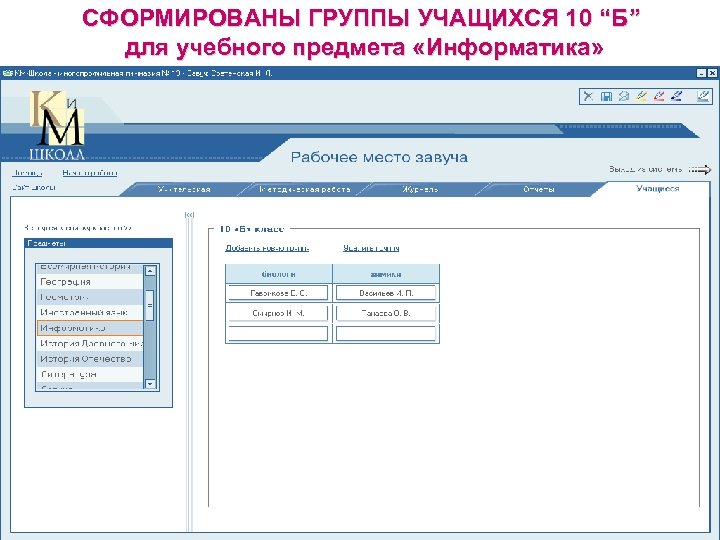Click the subjects list scroll-down arrow
This screenshot has width=720, height=540.
[x=150, y=383]
